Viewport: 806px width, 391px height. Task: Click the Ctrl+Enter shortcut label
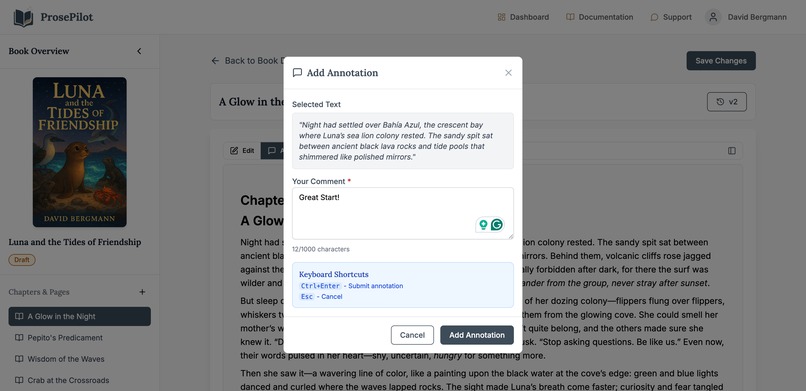(320, 286)
